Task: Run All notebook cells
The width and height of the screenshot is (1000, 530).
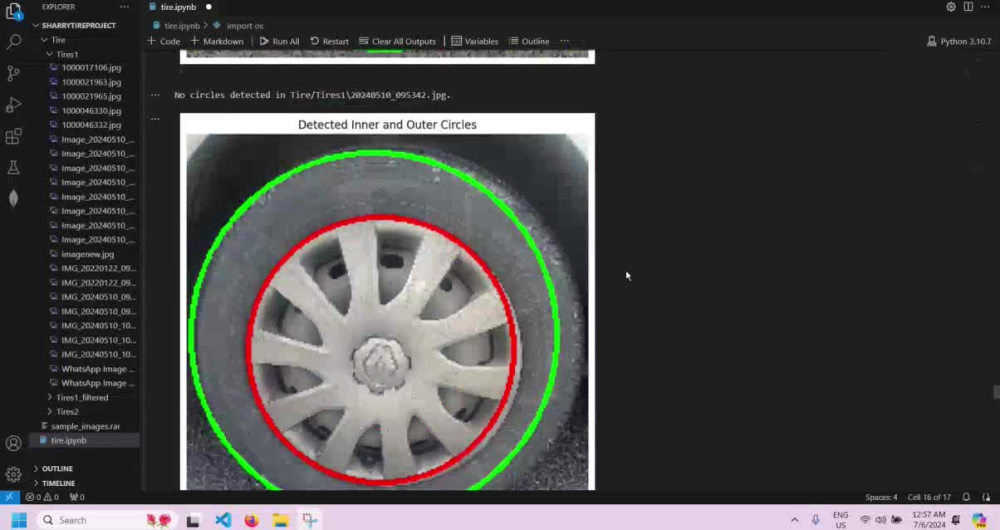Action: (279, 41)
